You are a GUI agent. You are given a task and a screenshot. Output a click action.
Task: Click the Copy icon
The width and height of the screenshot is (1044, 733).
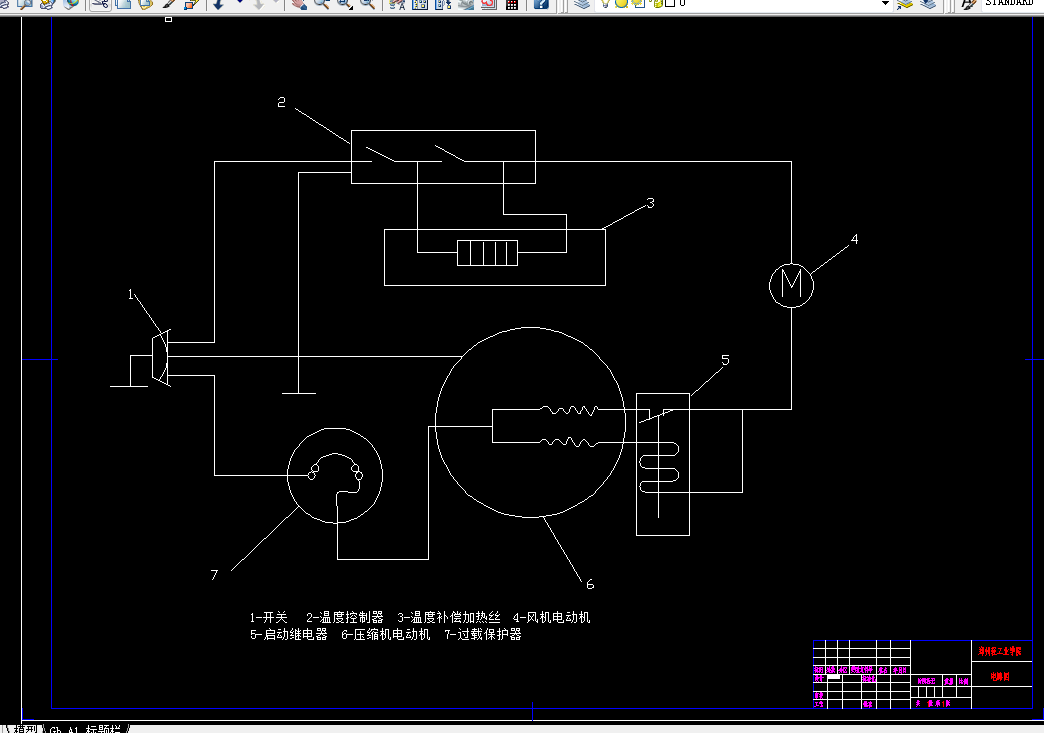coord(123,3)
